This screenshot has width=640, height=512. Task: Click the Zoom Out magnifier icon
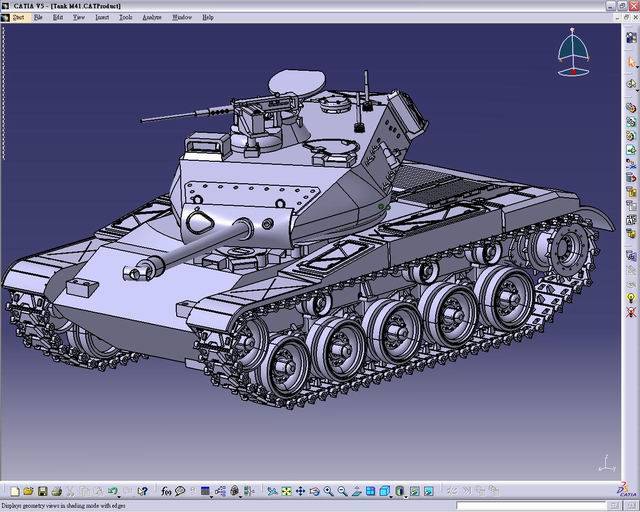(342, 491)
